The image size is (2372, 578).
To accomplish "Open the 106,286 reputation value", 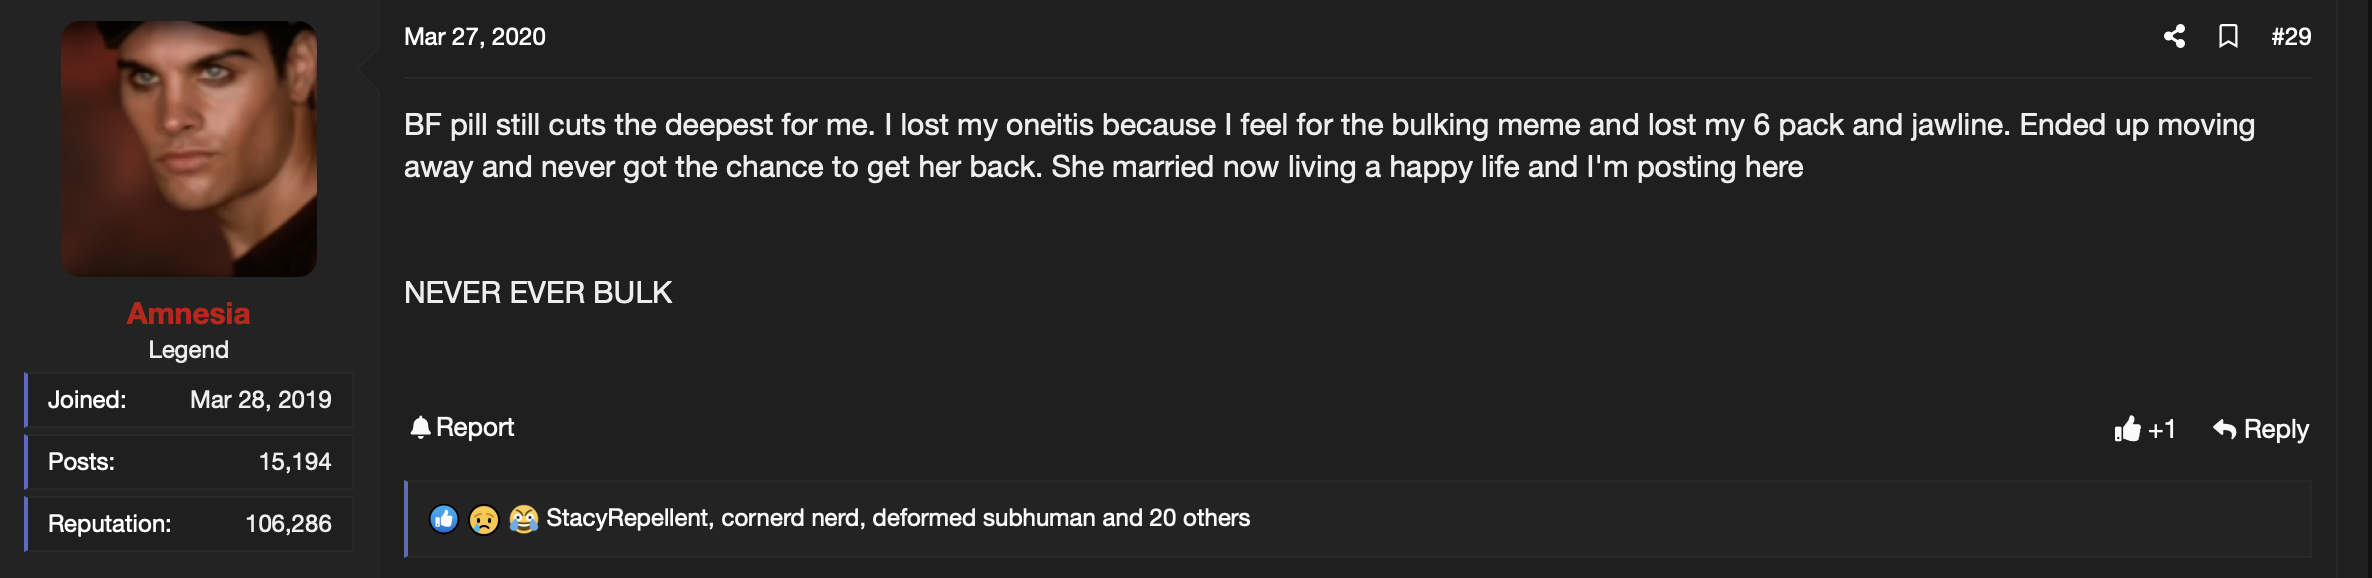I will click(x=288, y=524).
